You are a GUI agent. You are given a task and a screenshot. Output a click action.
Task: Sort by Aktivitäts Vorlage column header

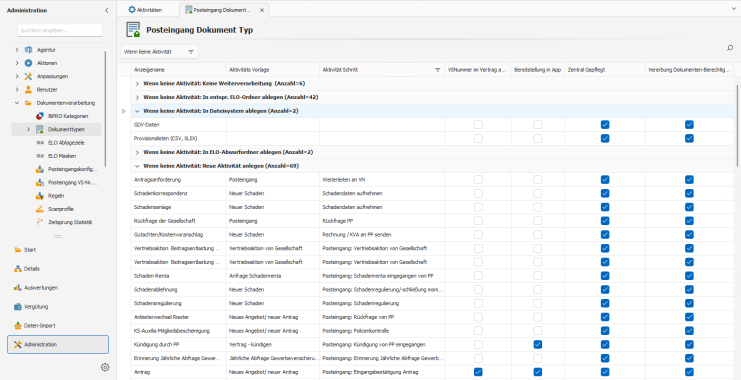click(273, 69)
